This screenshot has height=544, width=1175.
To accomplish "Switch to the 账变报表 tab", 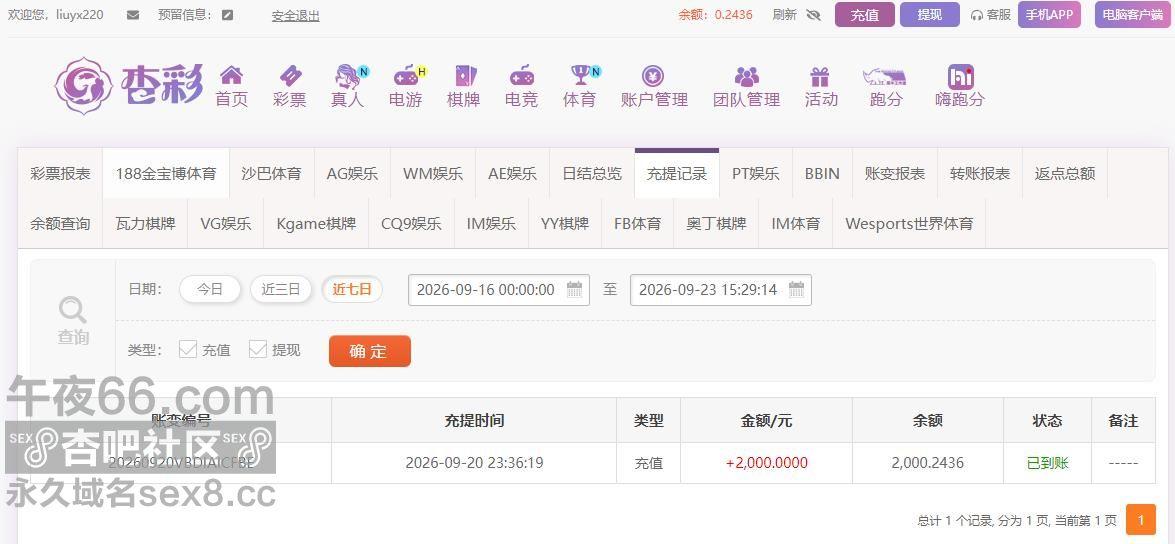I will click(895, 174).
